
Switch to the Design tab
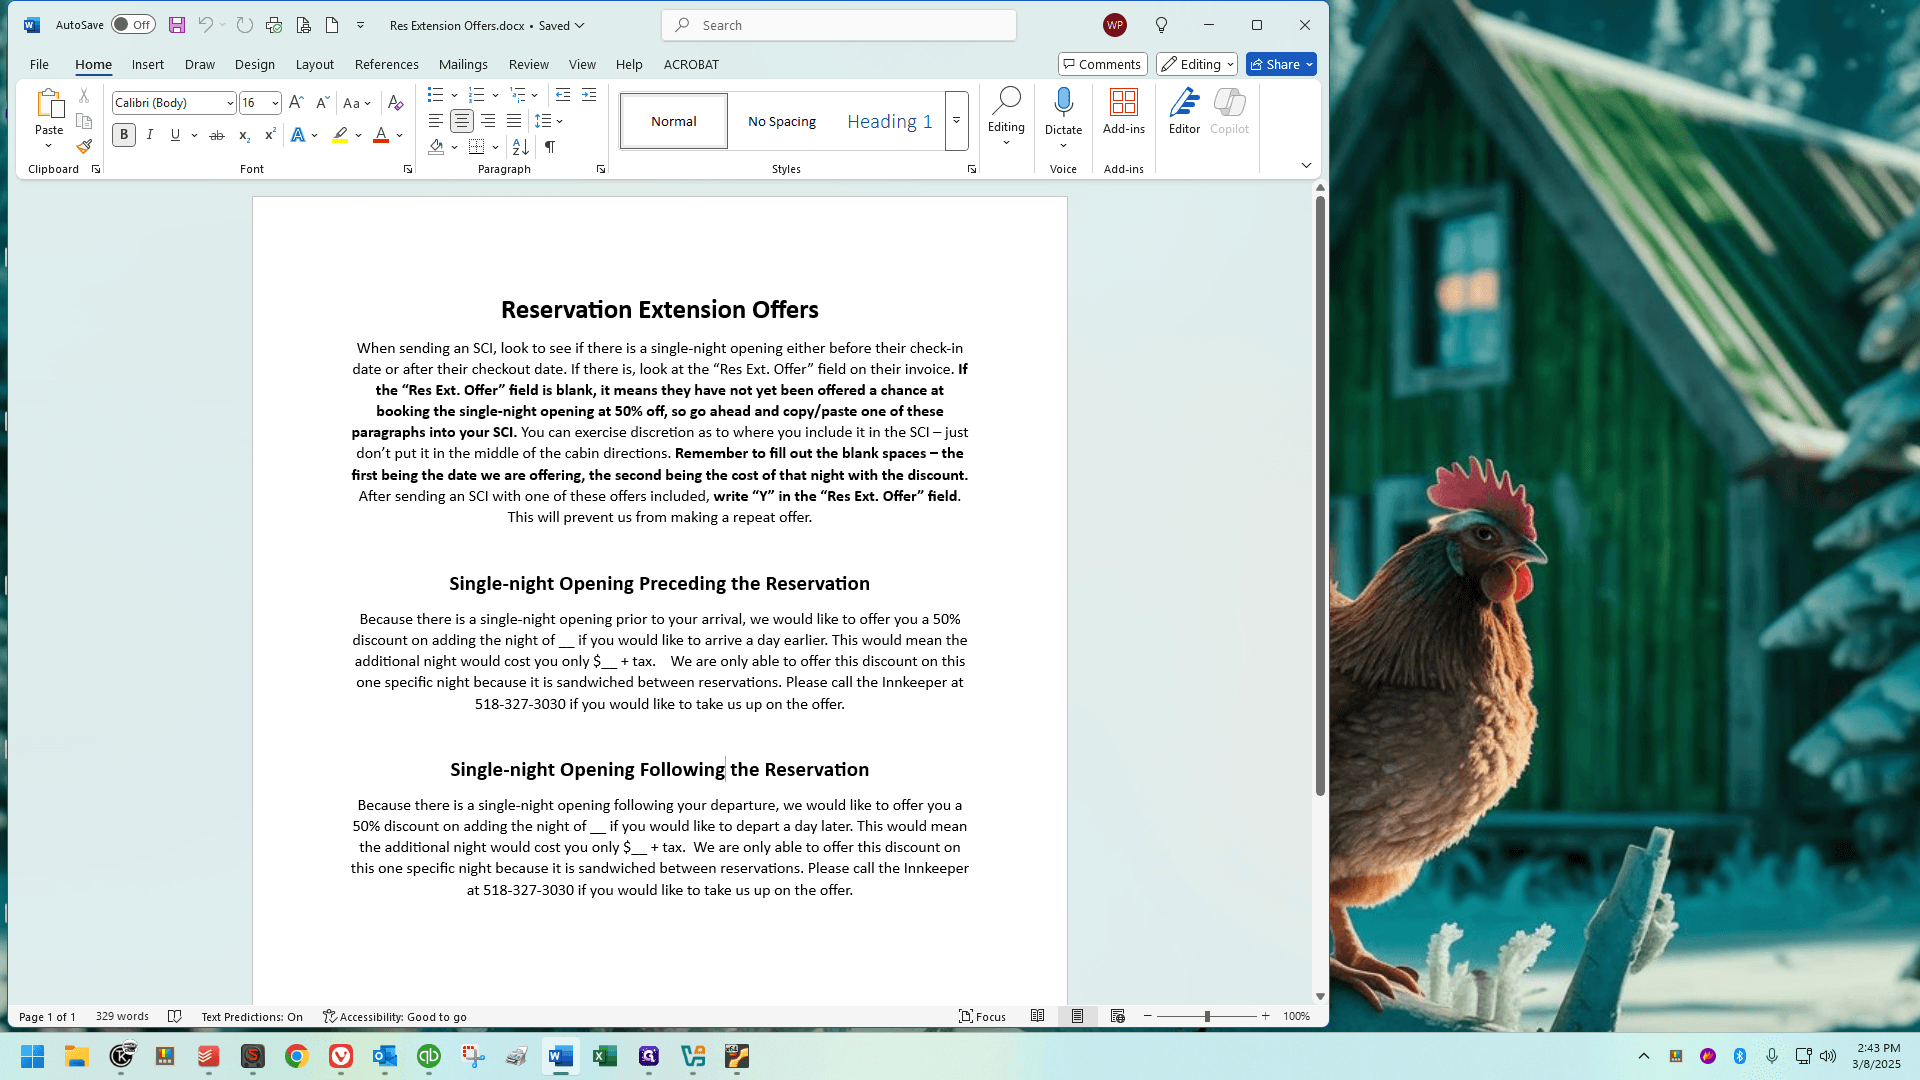coord(255,64)
